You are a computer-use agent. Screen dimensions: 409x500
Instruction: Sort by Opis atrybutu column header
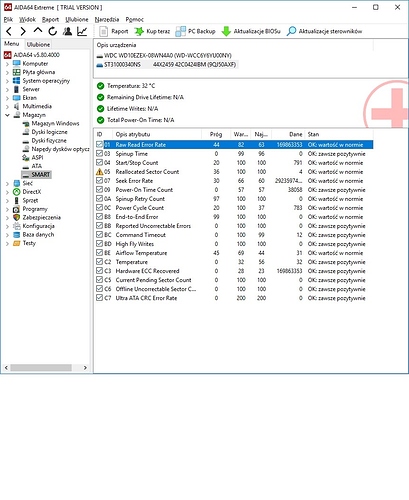(x=157, y=134)
